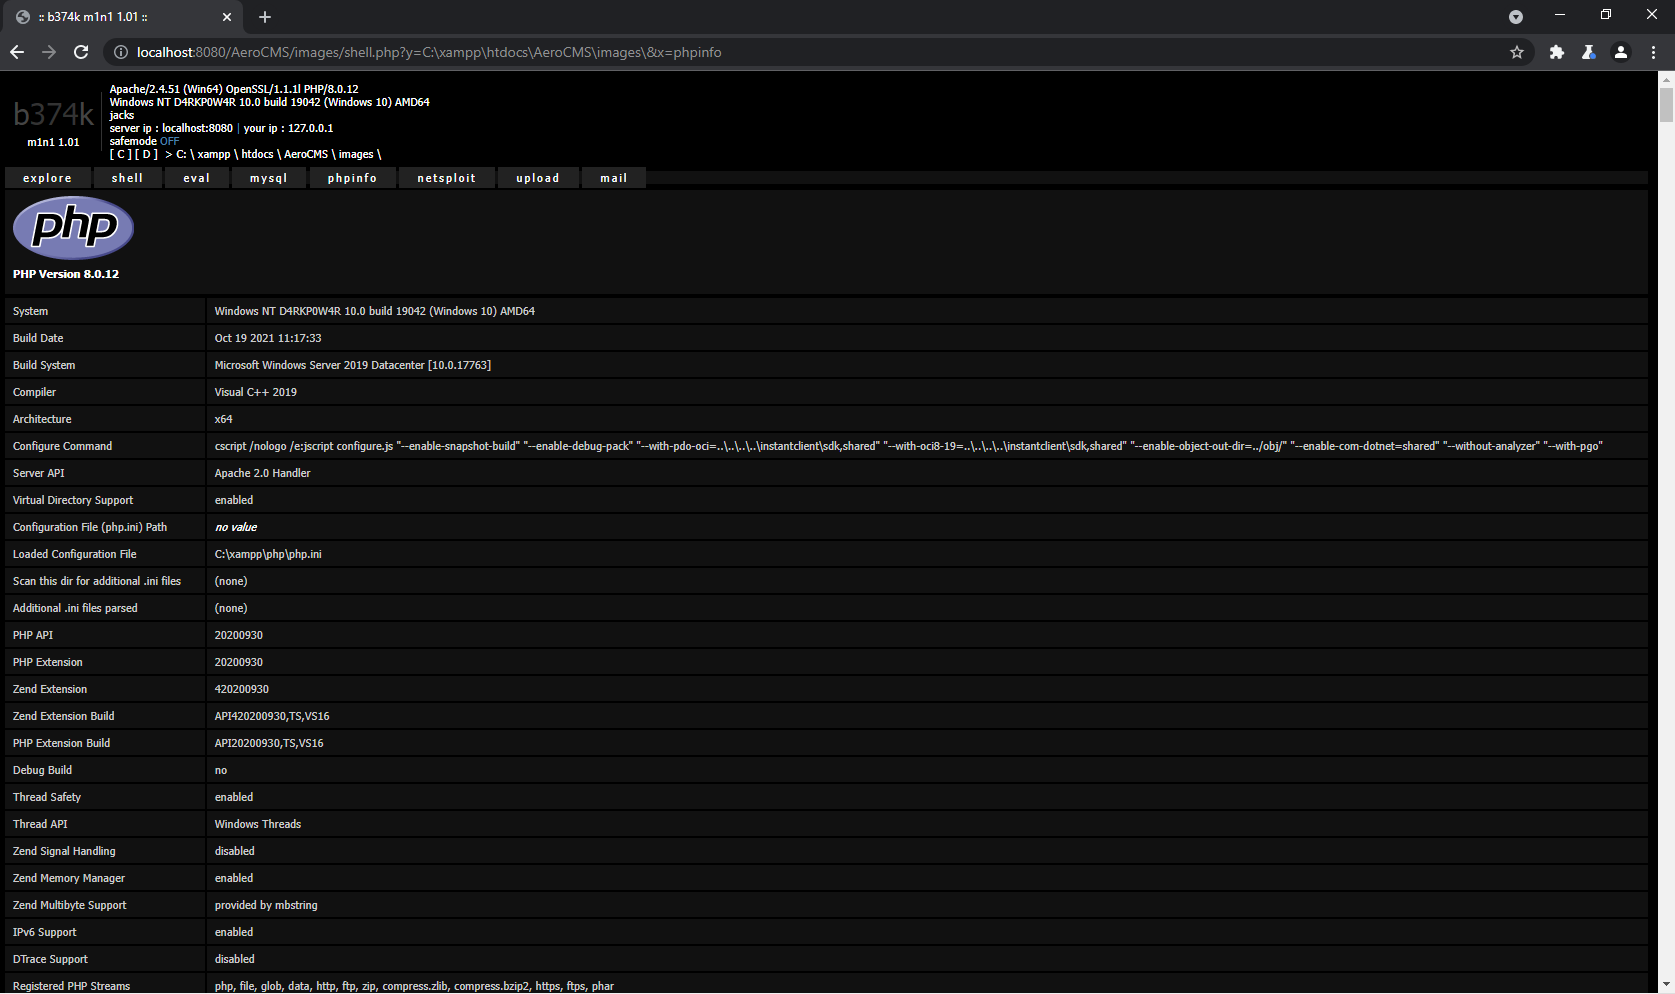Navigate to AeroCMS folder in path

tap(306, 154)
